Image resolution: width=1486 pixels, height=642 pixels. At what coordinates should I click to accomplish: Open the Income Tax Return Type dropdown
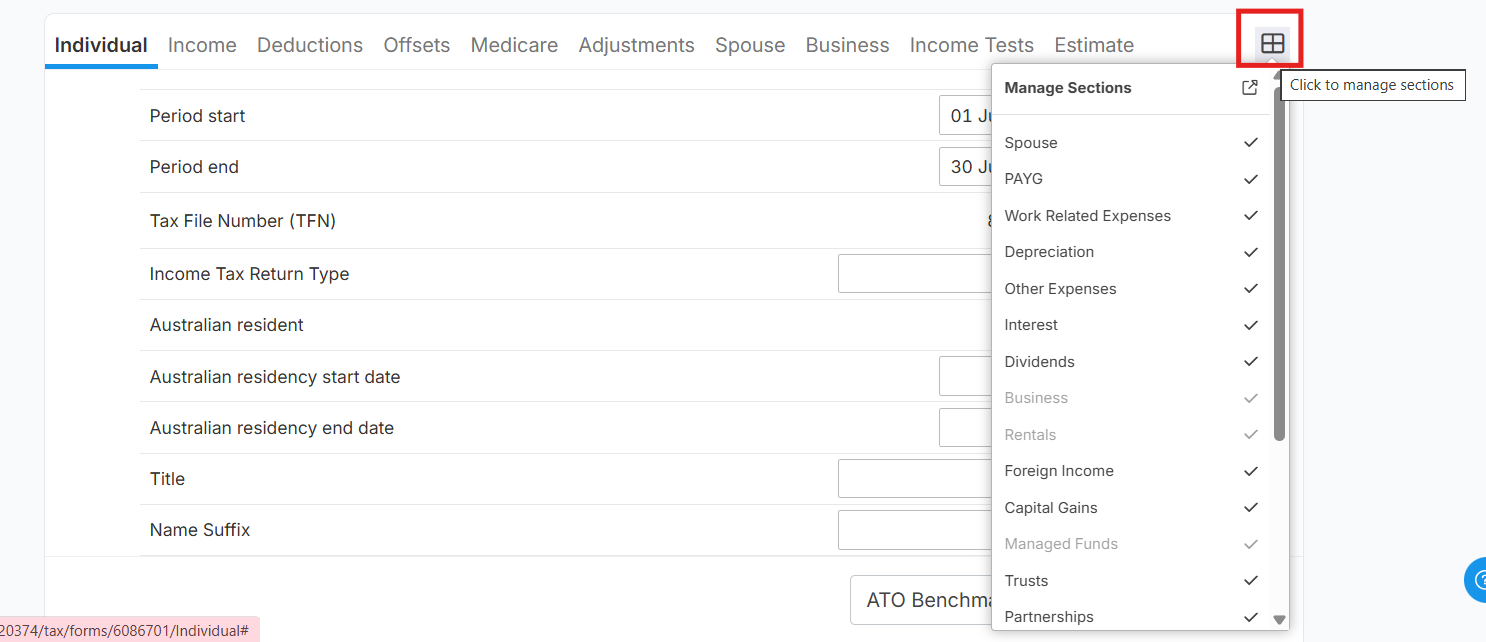click(914, 274)
